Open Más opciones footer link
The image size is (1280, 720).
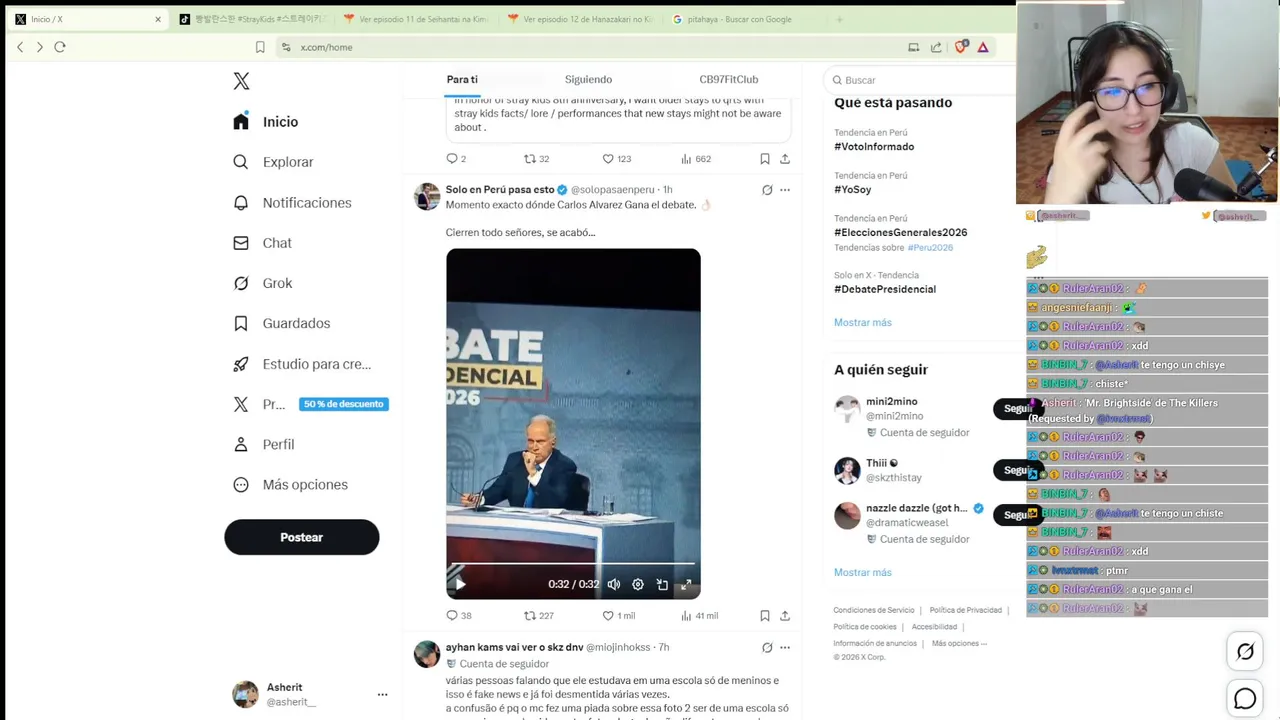959,644
